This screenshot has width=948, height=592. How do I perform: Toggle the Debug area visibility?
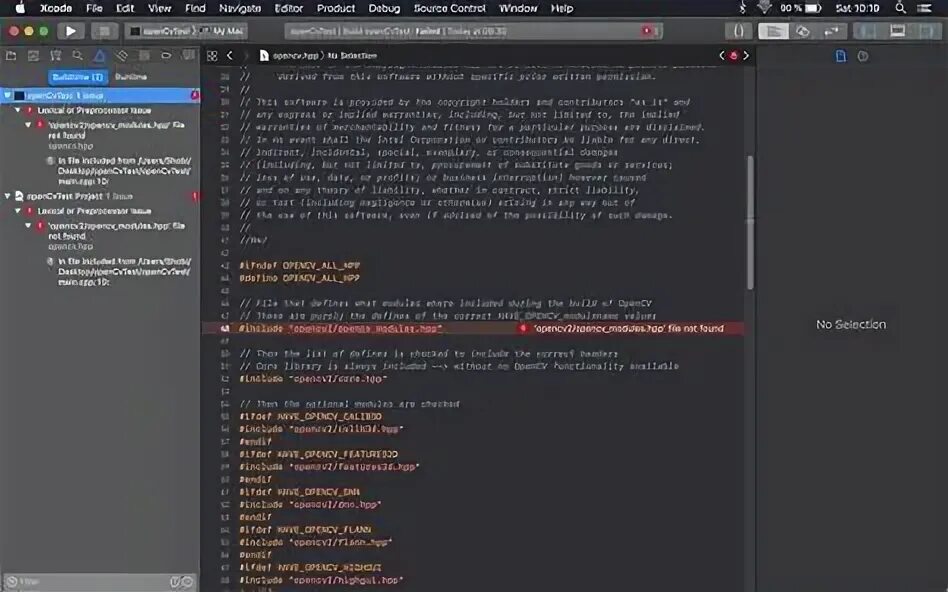coord(897,31)
